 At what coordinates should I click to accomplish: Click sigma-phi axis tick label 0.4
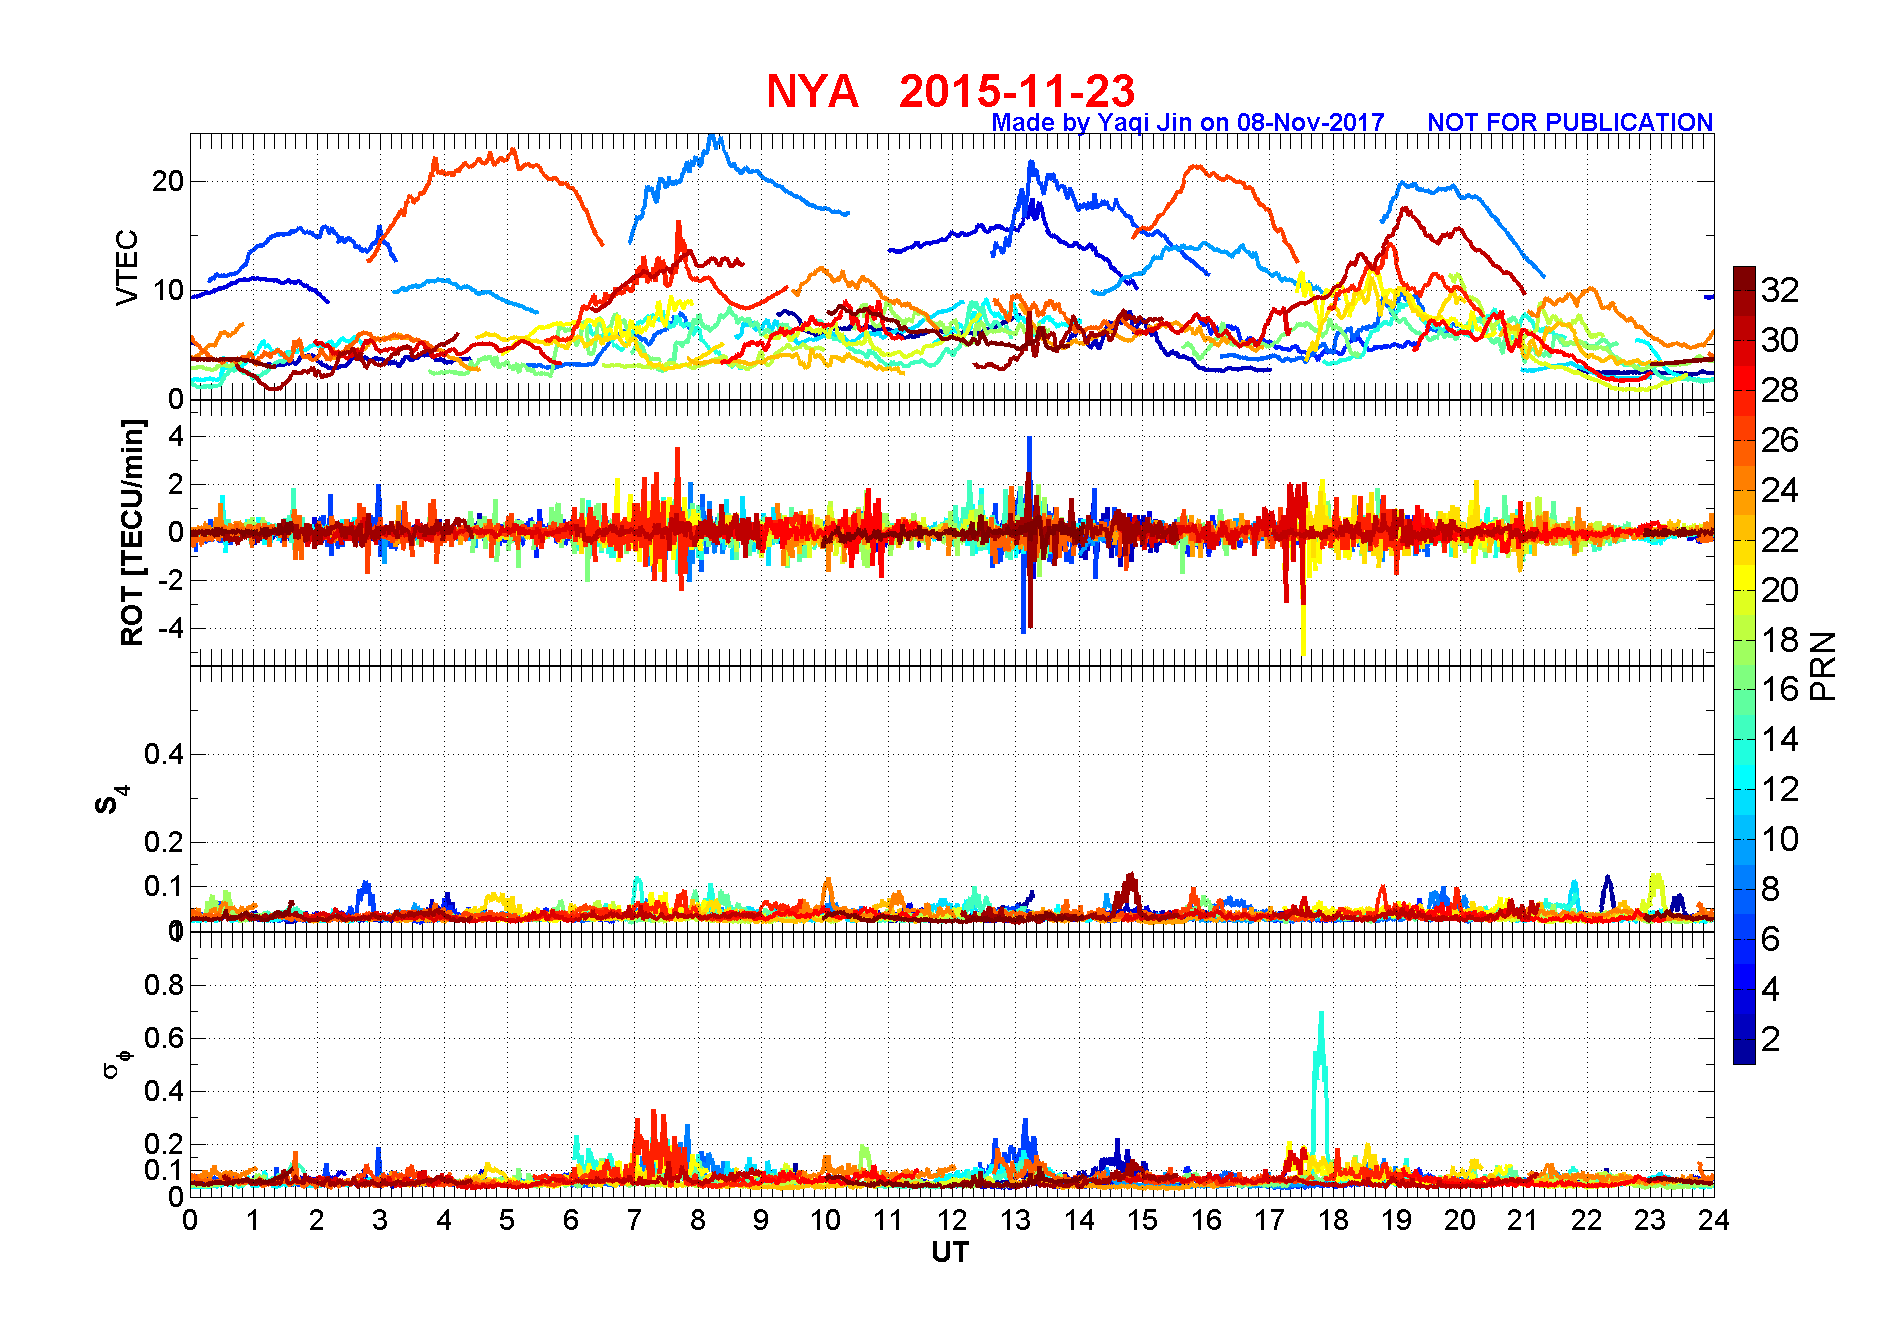click(x=164, y=1091)
